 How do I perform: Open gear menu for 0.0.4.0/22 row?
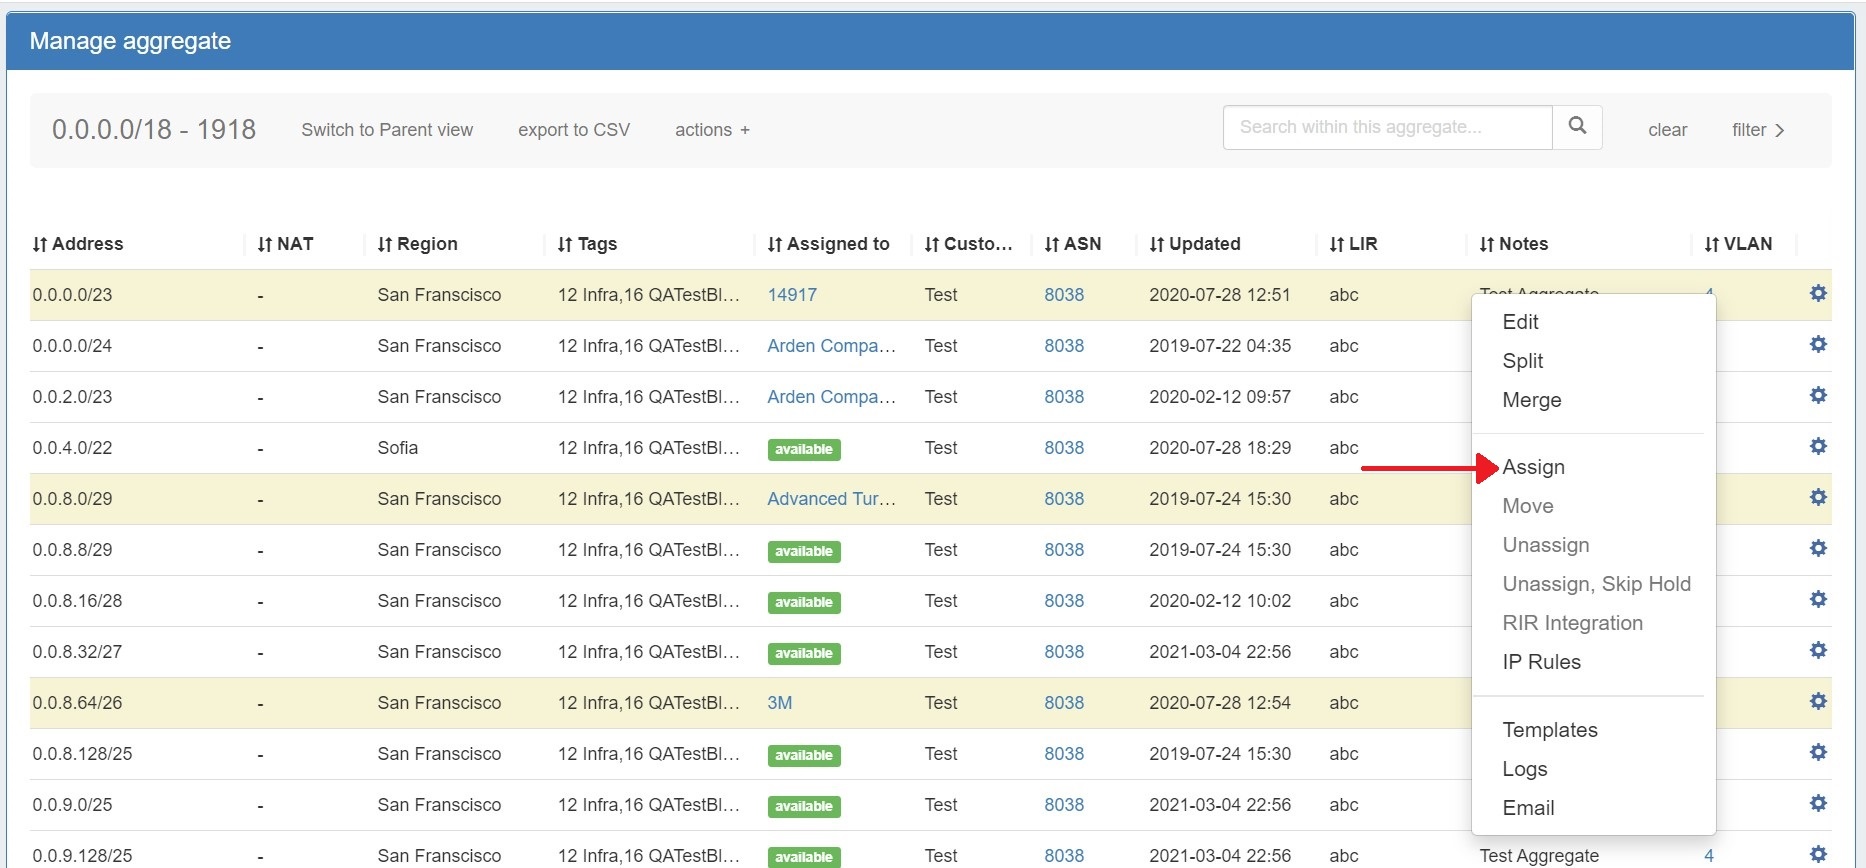(1818, 447)
